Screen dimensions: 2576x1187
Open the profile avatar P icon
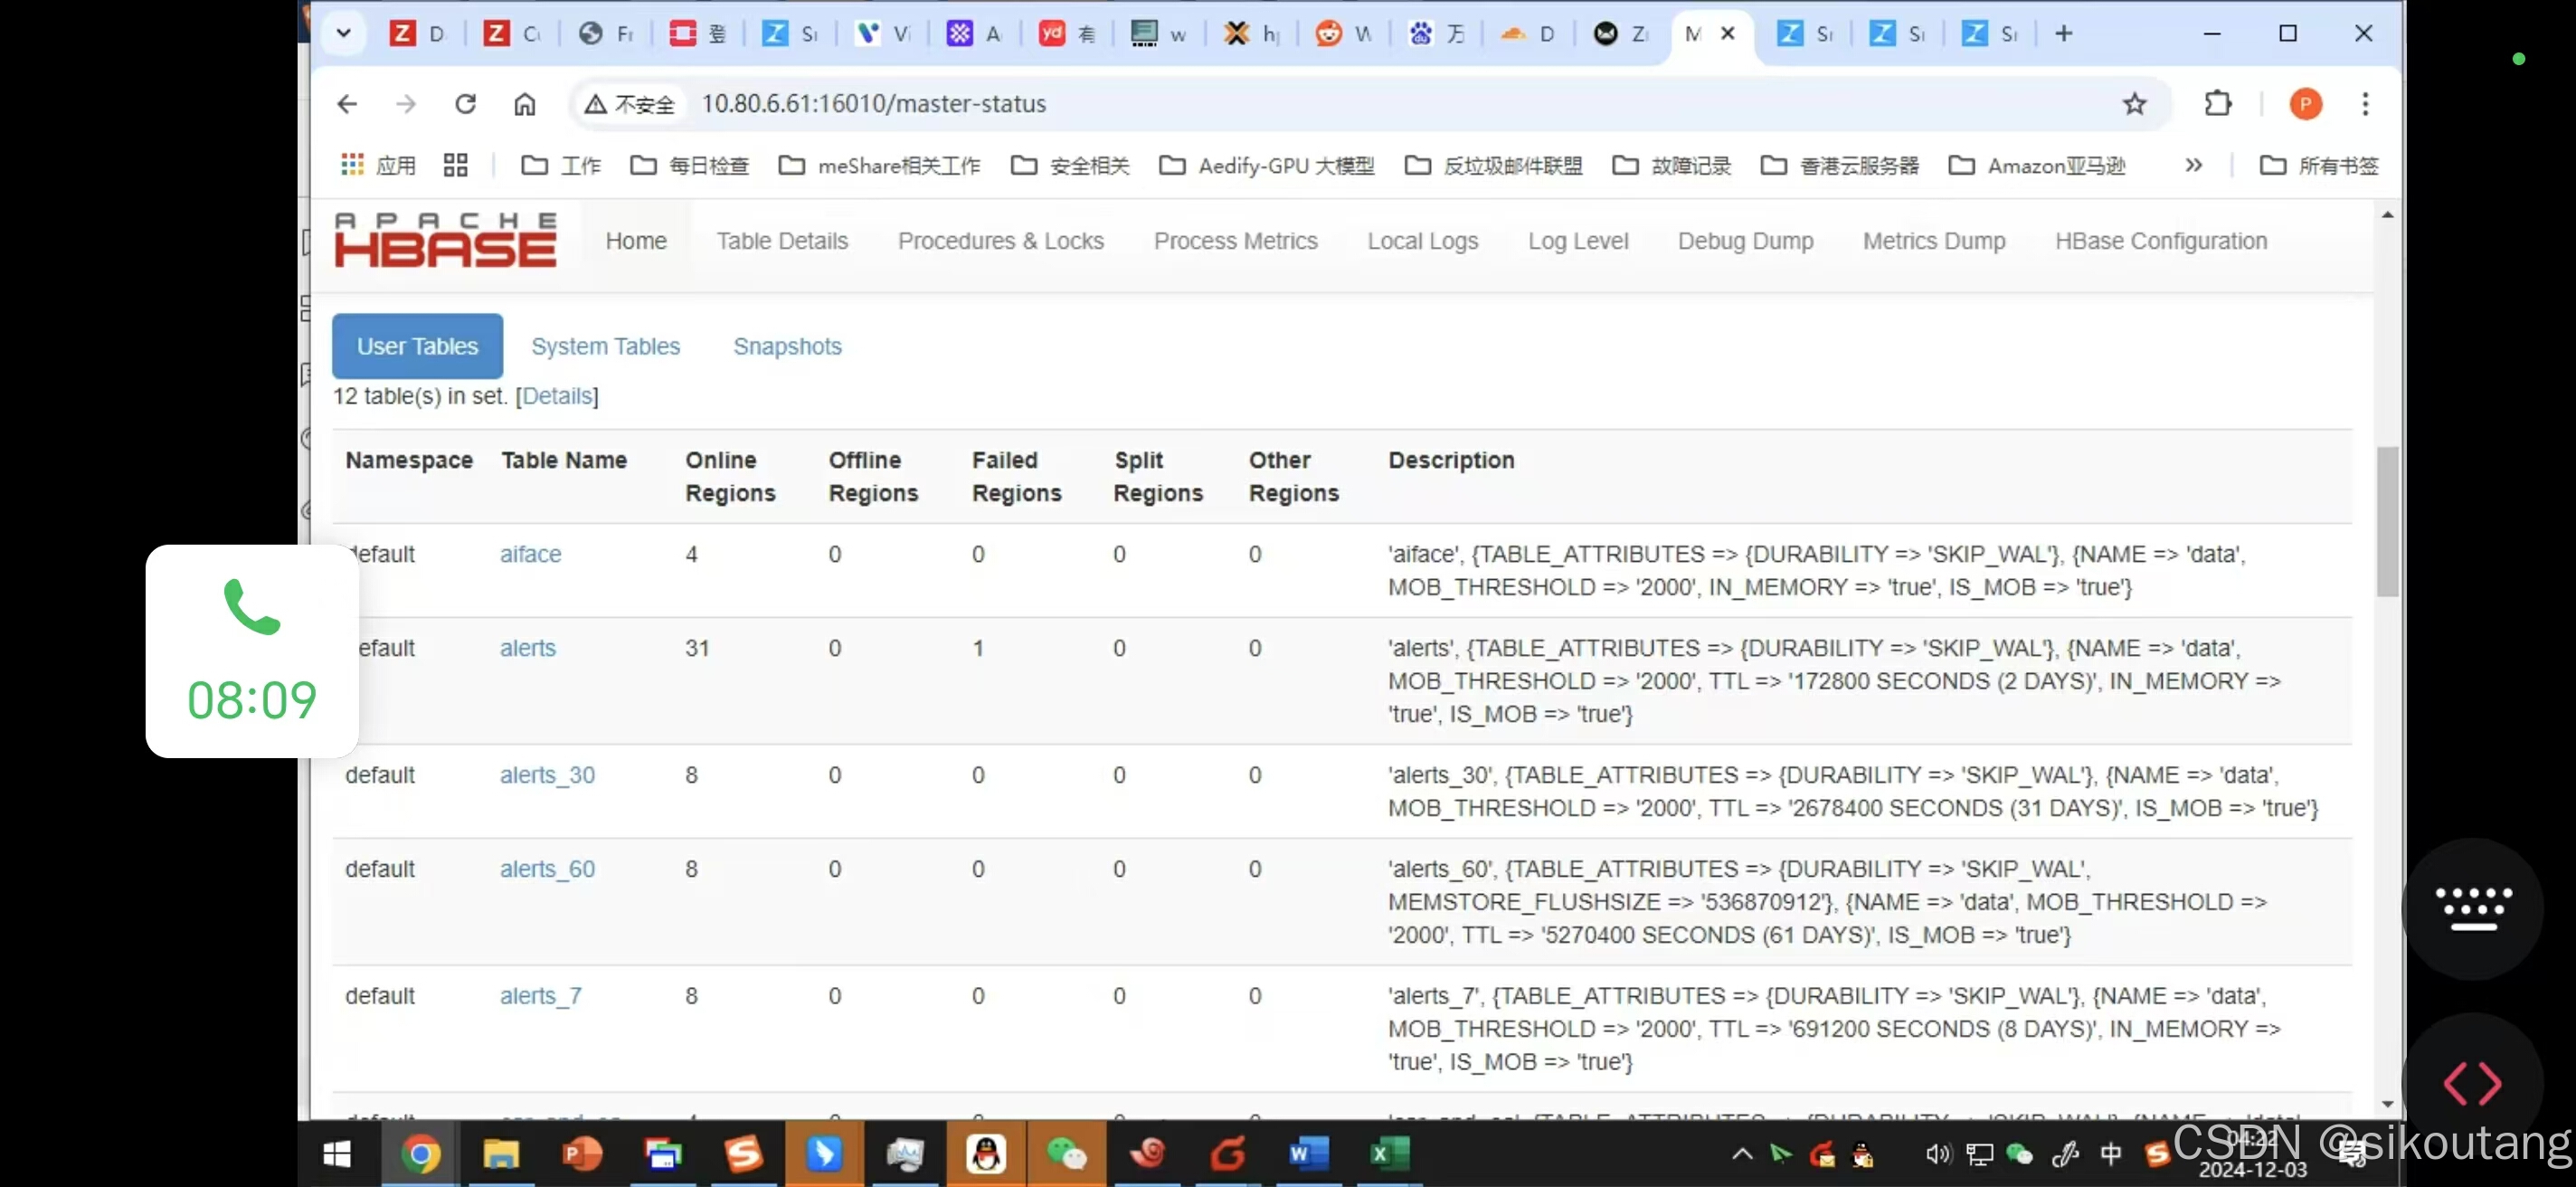(x=2306, y=104)
